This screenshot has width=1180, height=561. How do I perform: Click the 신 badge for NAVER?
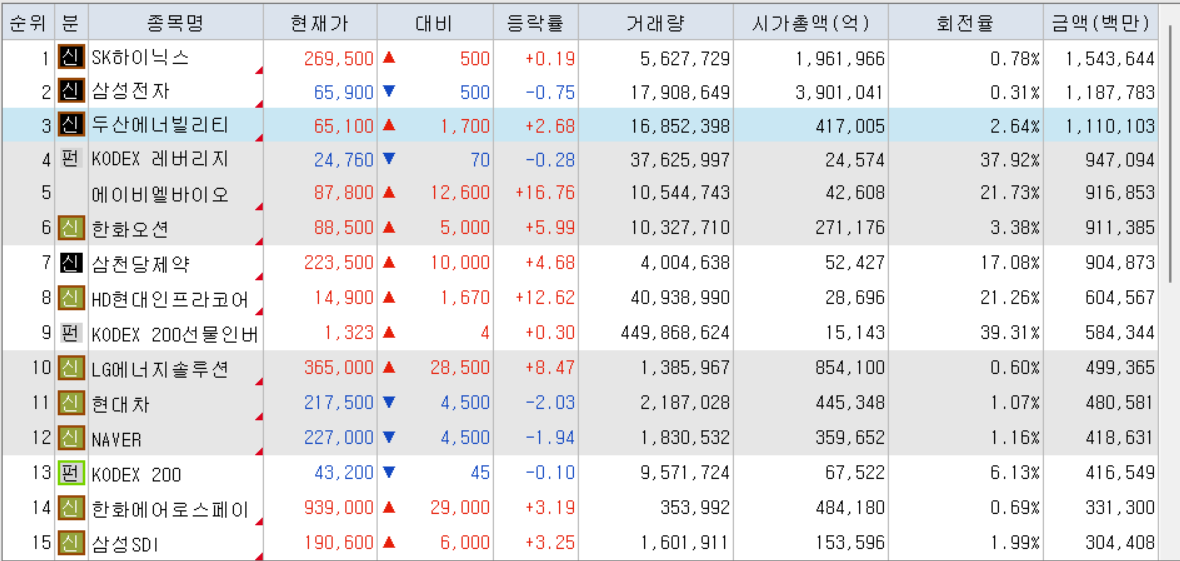tap(70, 437)
